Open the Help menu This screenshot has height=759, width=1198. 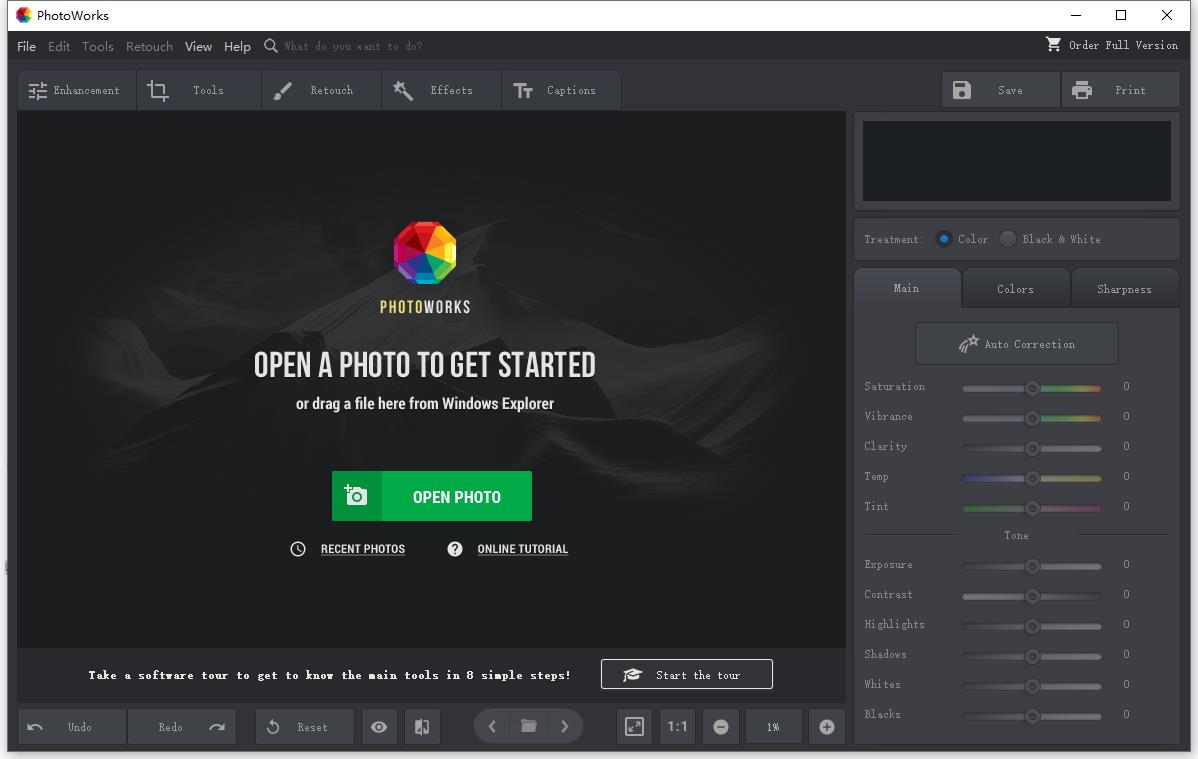click(x=237, y=46)
